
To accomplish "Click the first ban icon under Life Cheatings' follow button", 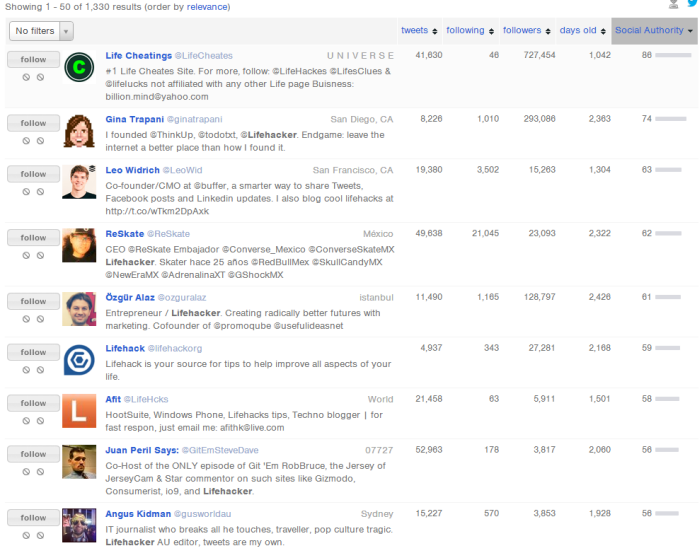I will (26, 77).
